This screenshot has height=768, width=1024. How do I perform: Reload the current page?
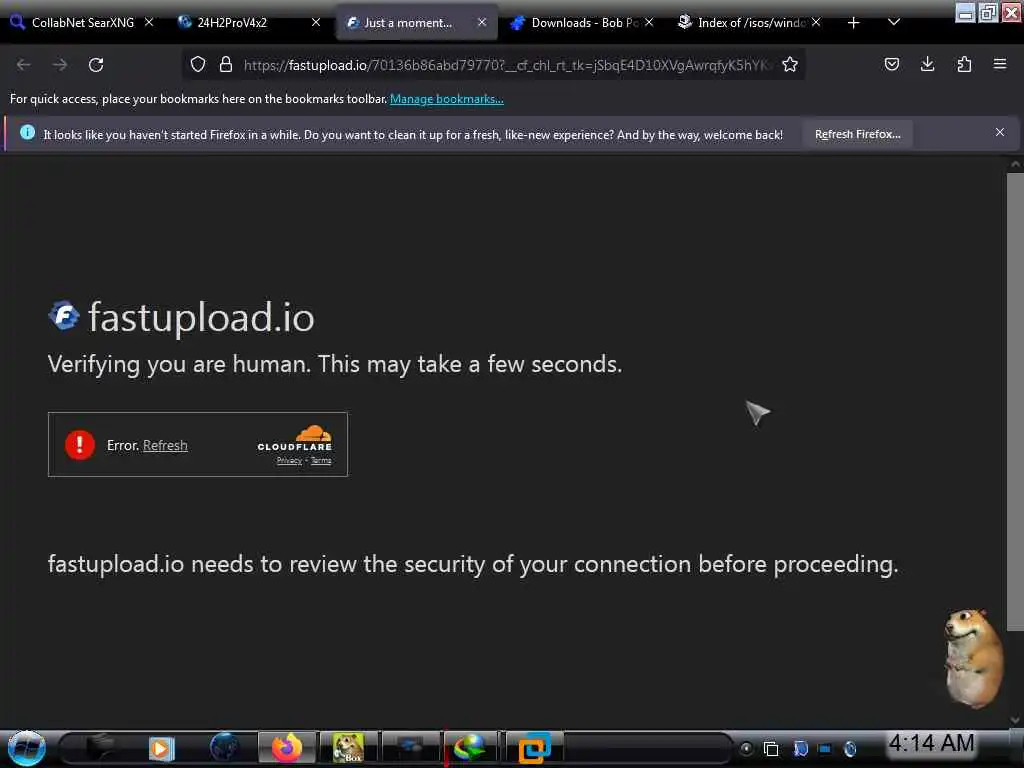click(x=96, y=65)
